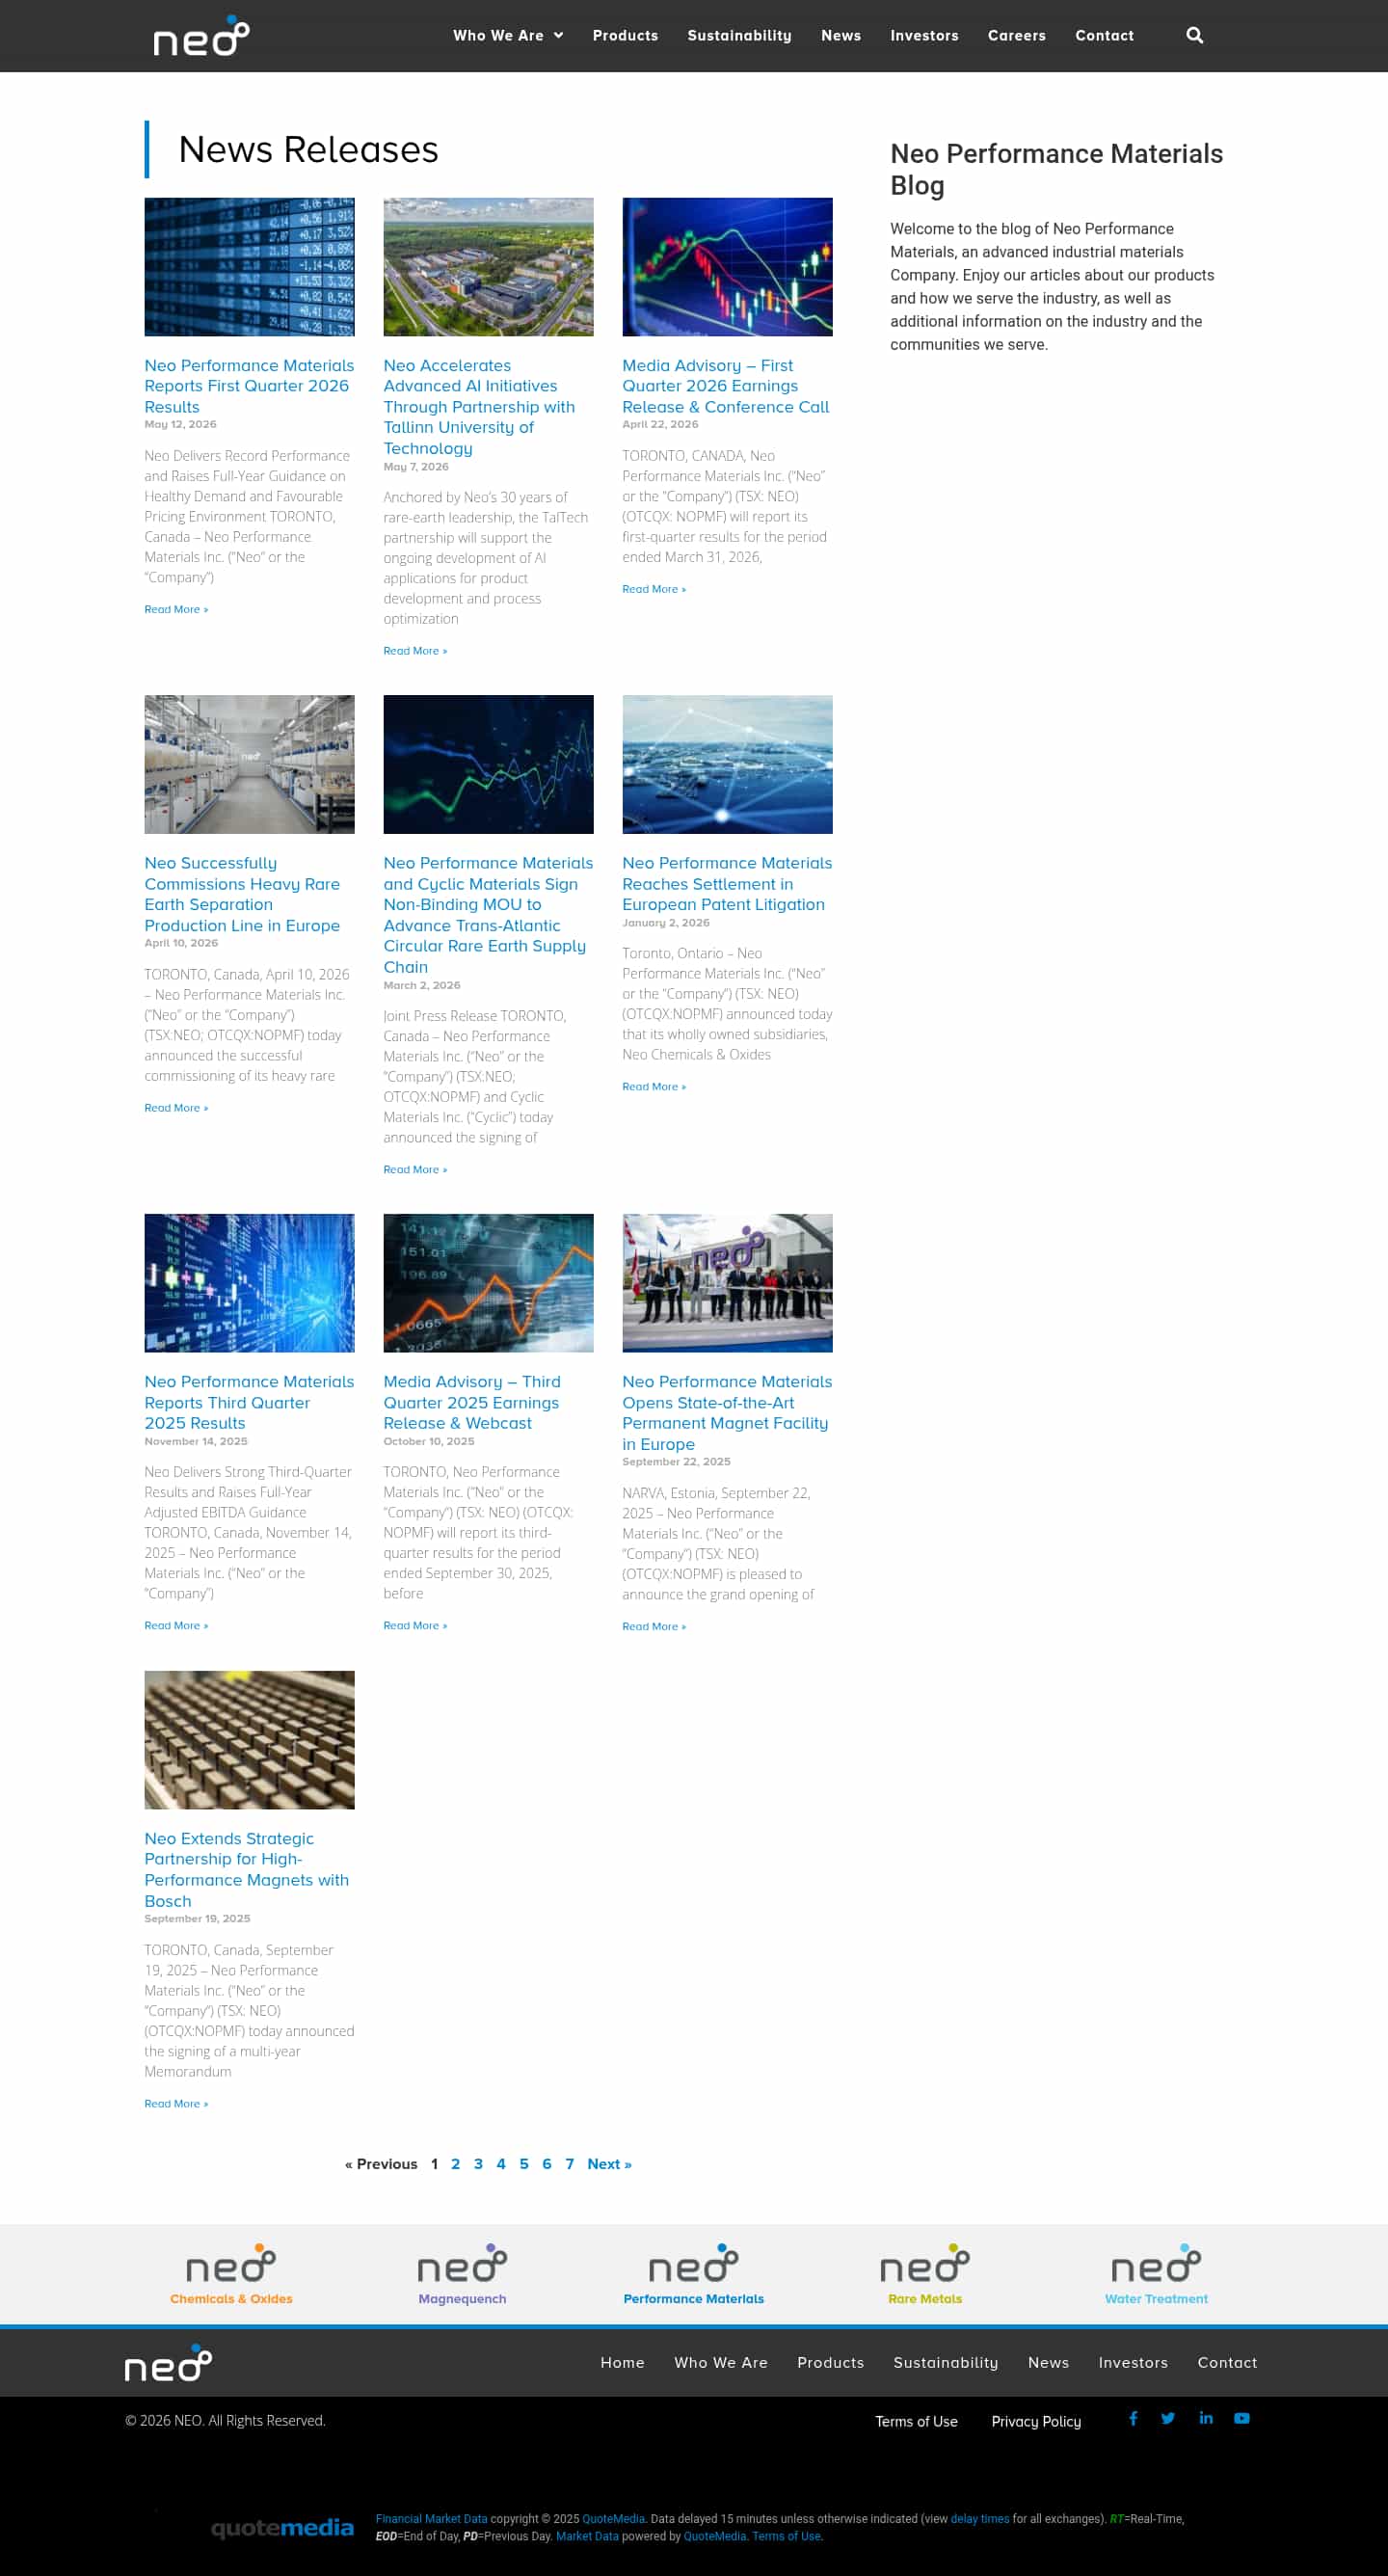
Task: Click the Neo logo in the footer
Action: point(168,2363)
